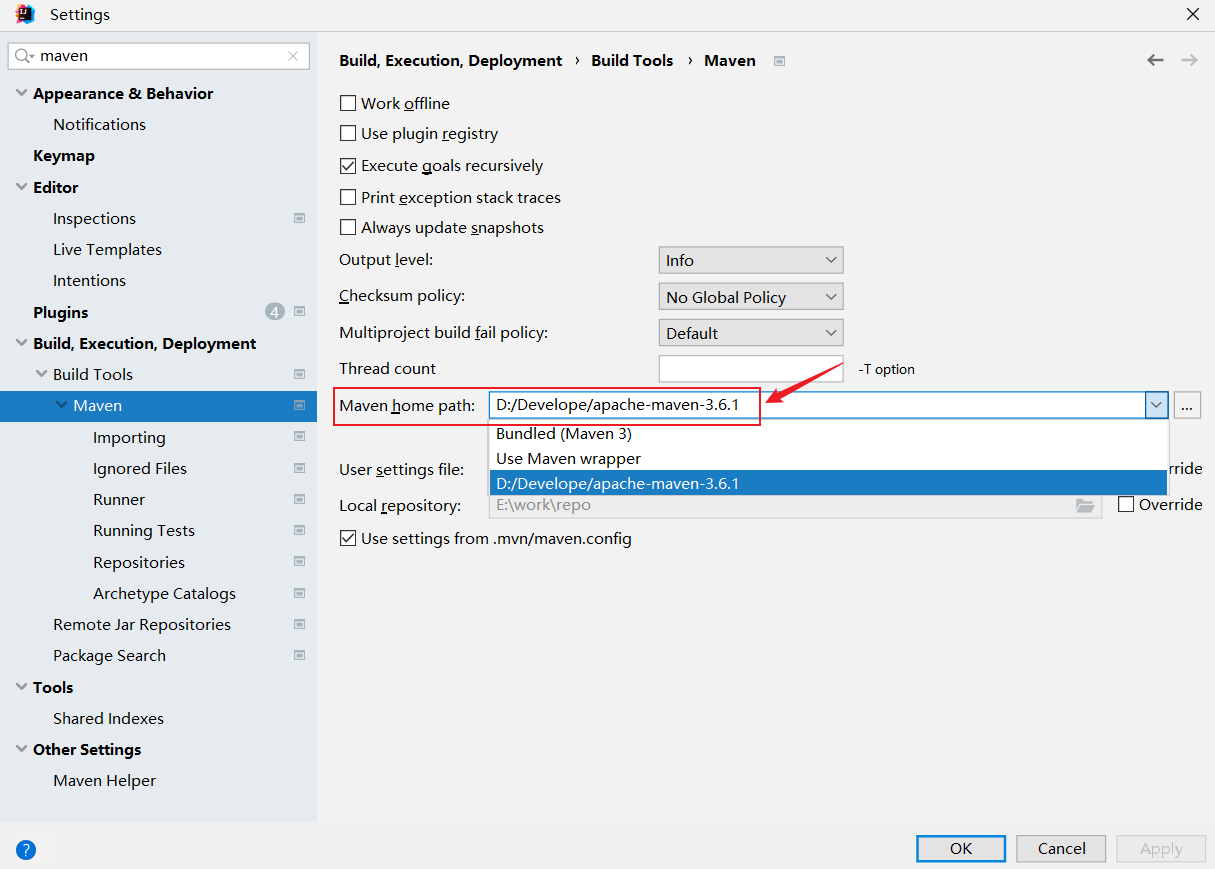The width and height of the screenshot is (1215, 869).
Task: Click the Thread count input field
Action: [x=751, y=369]
